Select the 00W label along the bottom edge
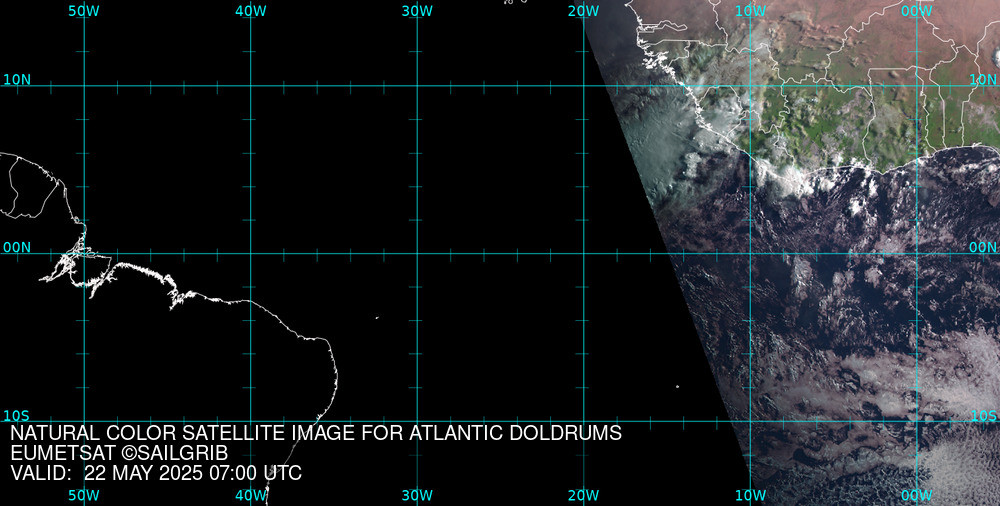This screenshot has height=506, width=1000. click(x=917, y=495)
